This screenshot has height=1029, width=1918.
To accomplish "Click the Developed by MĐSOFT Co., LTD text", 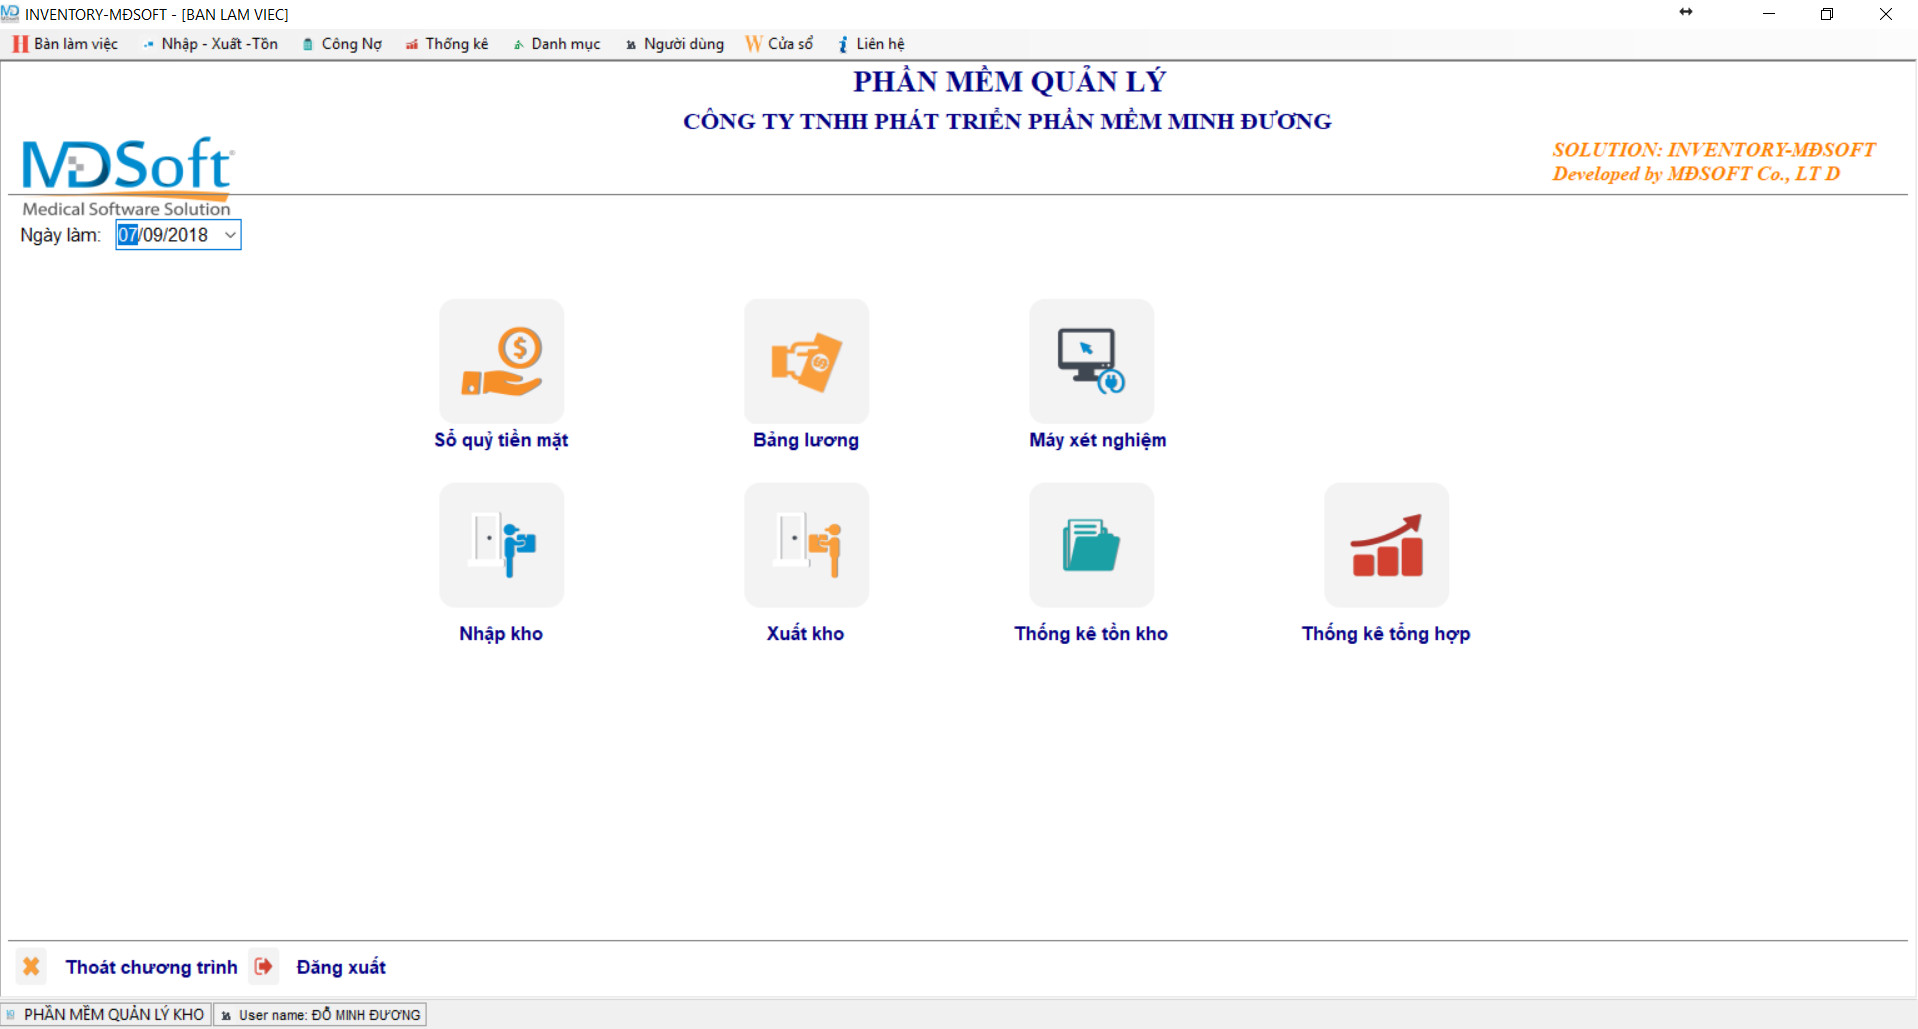I will tap(1696, 174).
